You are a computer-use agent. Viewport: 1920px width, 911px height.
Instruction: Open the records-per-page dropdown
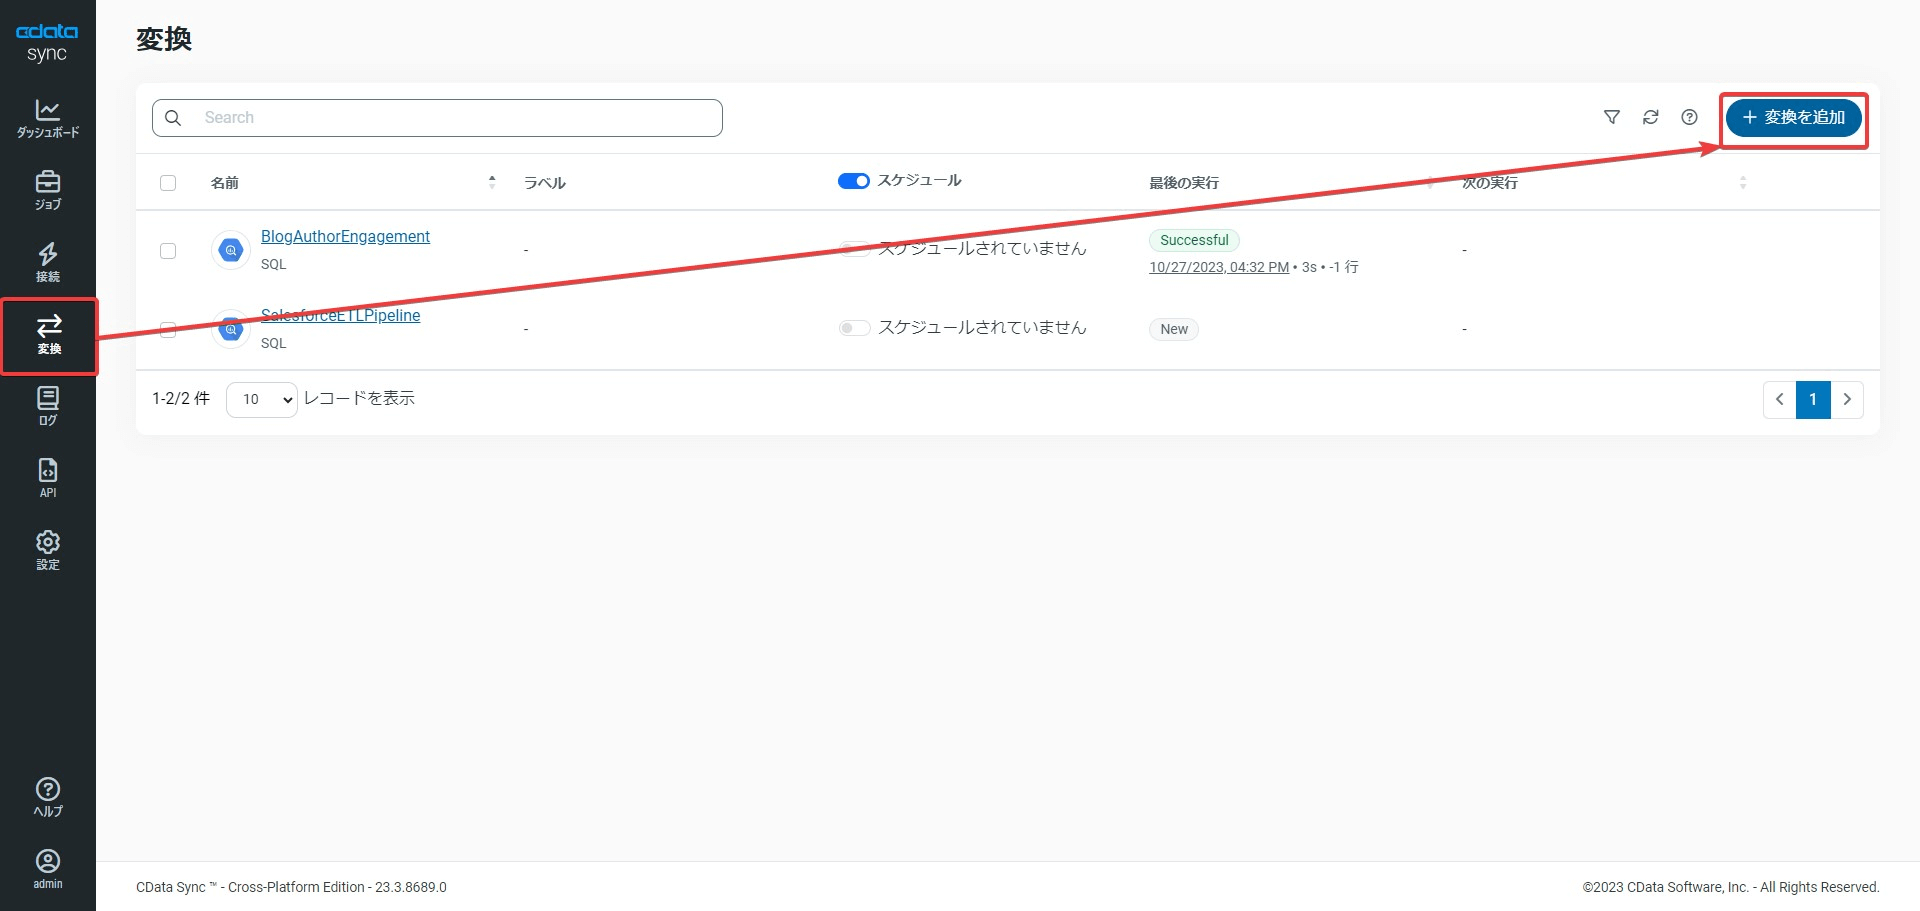point(262,399)
